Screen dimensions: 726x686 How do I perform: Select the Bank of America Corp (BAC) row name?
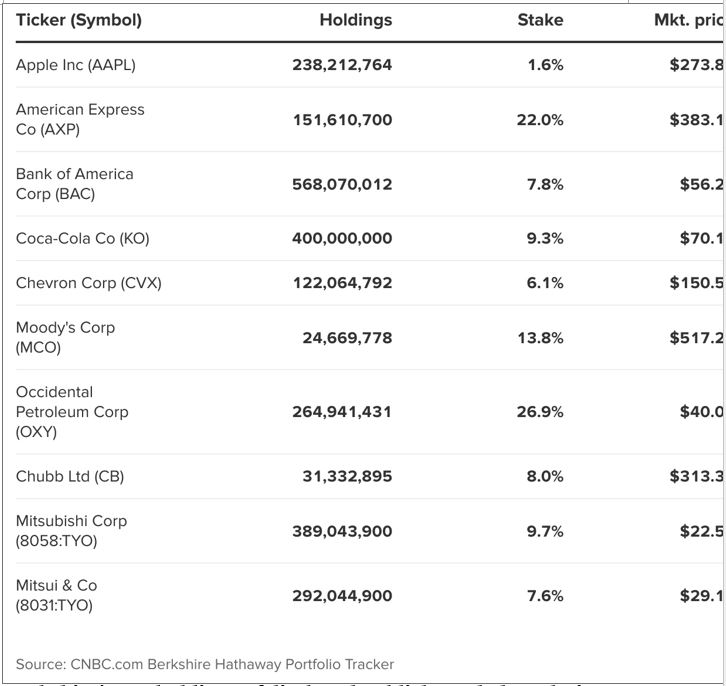coord(75,184)
